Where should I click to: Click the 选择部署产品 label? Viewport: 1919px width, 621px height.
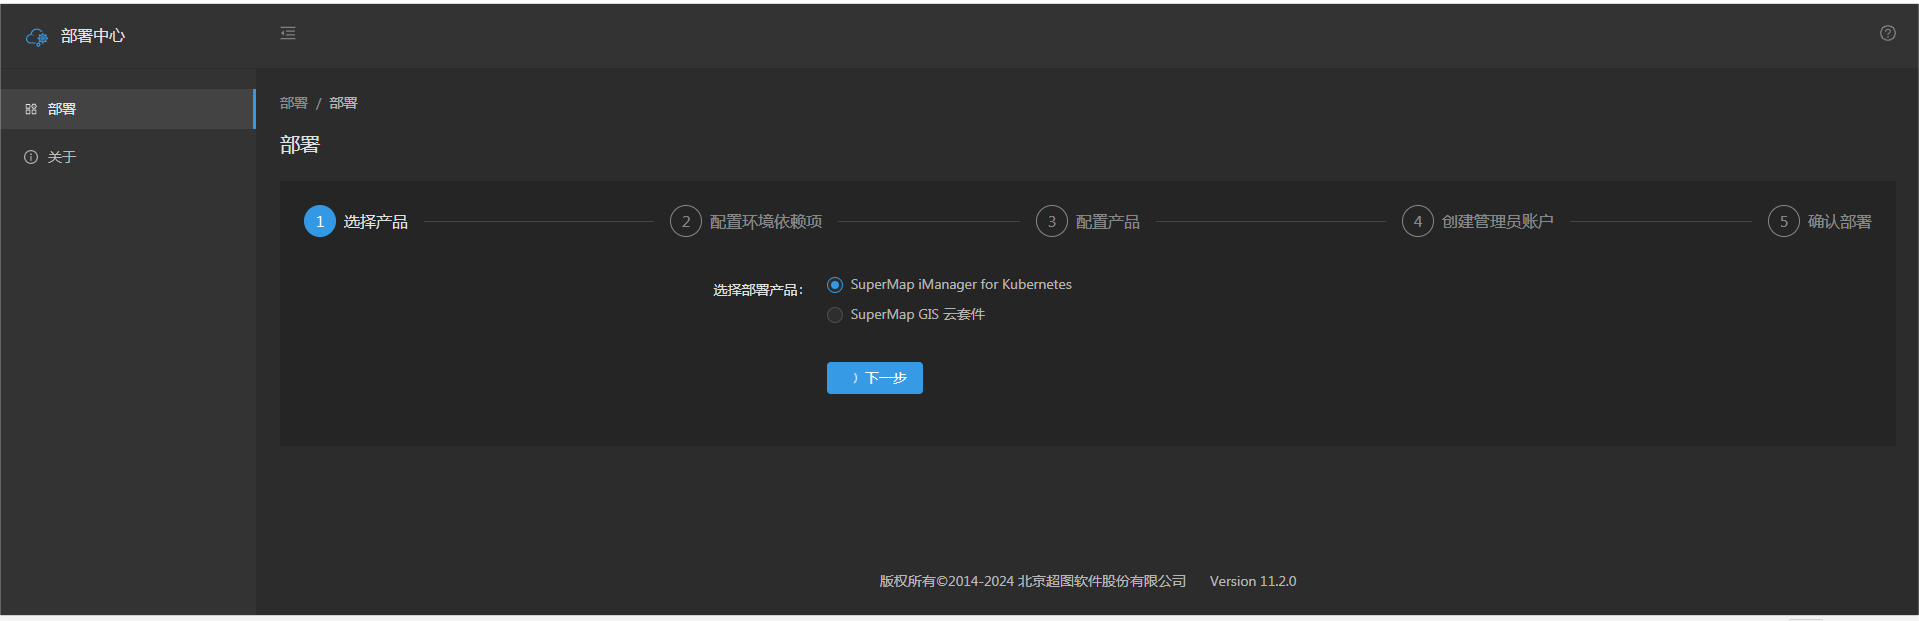pos(758,290)
